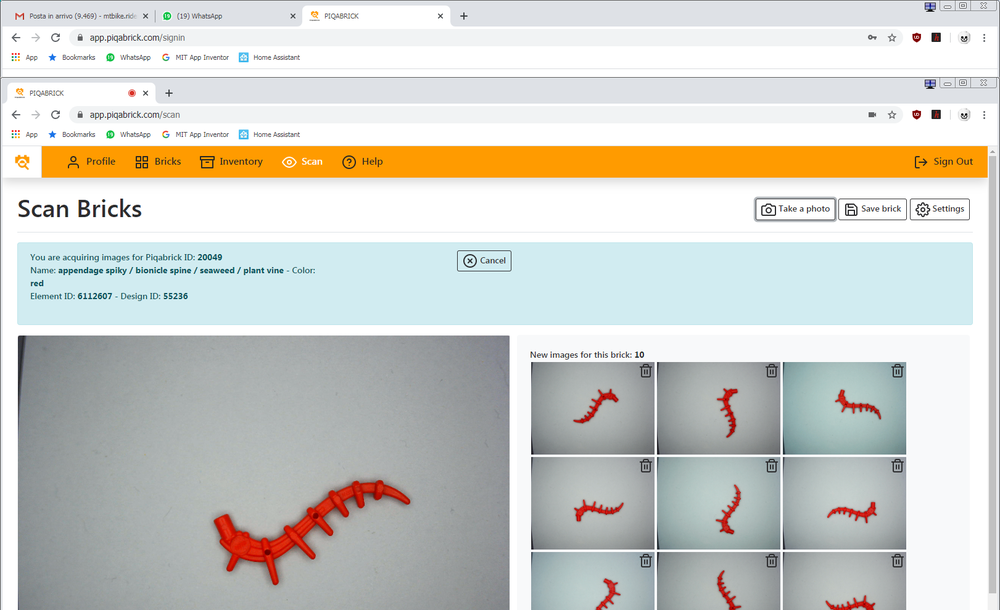1000x610 pixels.
Task: Delete first image in the bottom row
Action: click(645, 560)
